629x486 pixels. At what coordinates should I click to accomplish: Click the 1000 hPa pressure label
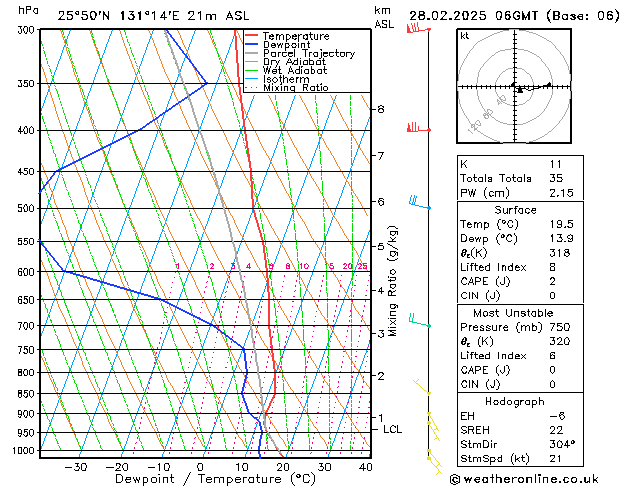[x=26, y=451]
